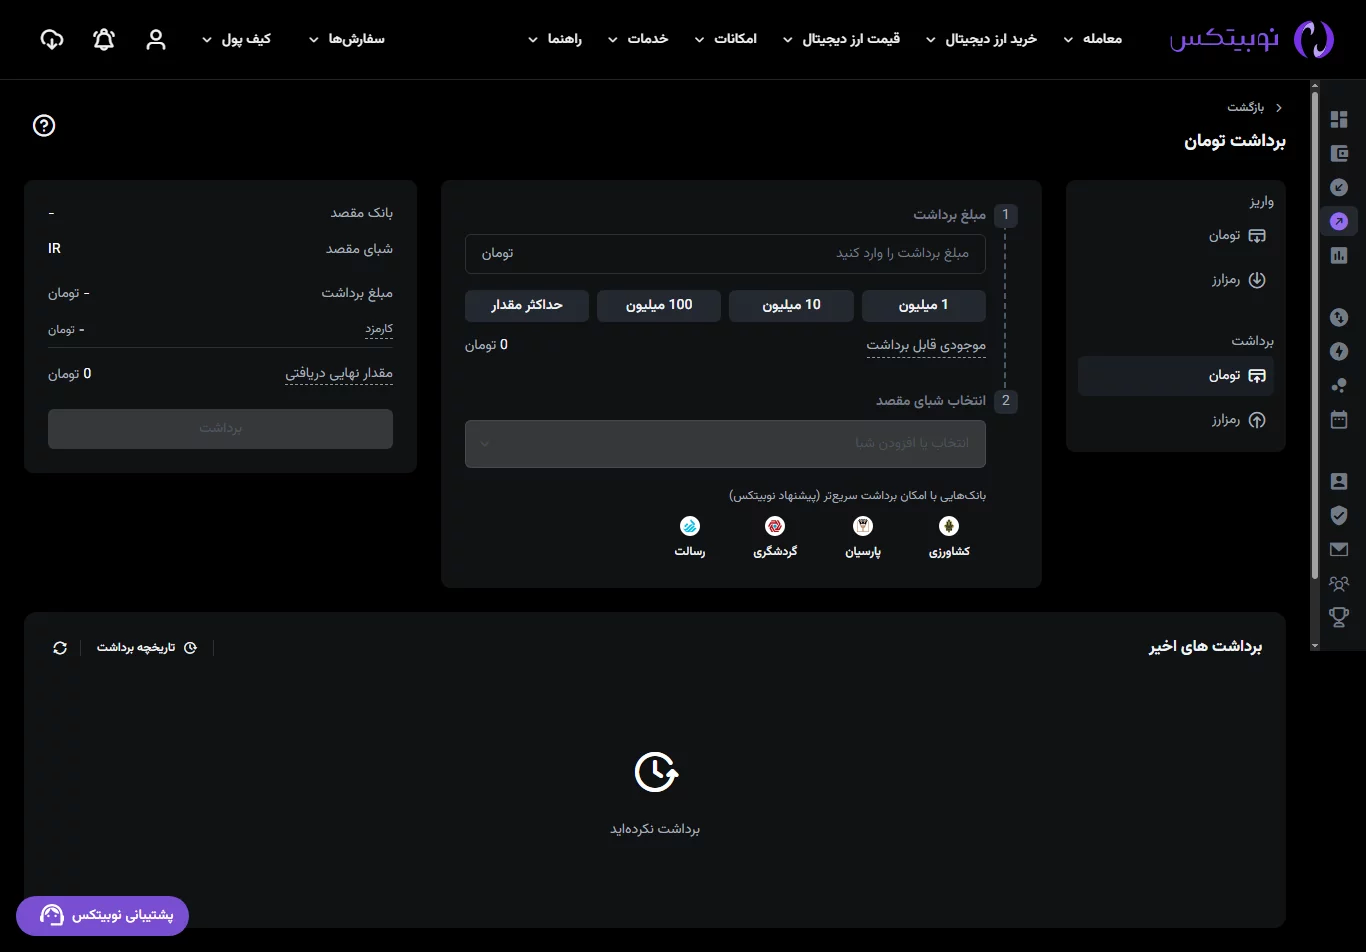1366x952 pixels.
Task: Open the bar chart report sidebar icon
Action: (x=1339, y=255)
